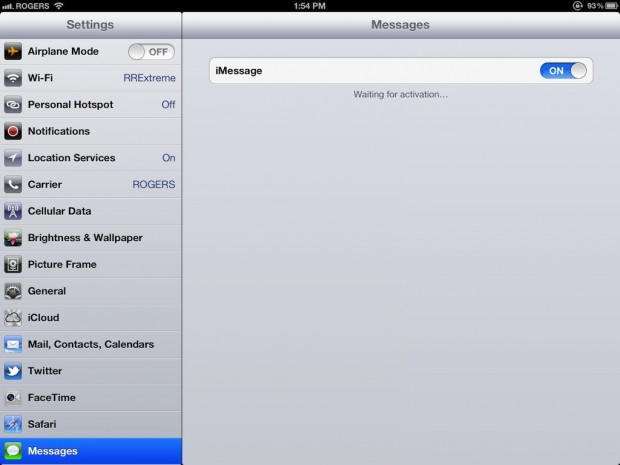
Task: Tap the ROGERS signal bars in the status bar
Action: 8,6
